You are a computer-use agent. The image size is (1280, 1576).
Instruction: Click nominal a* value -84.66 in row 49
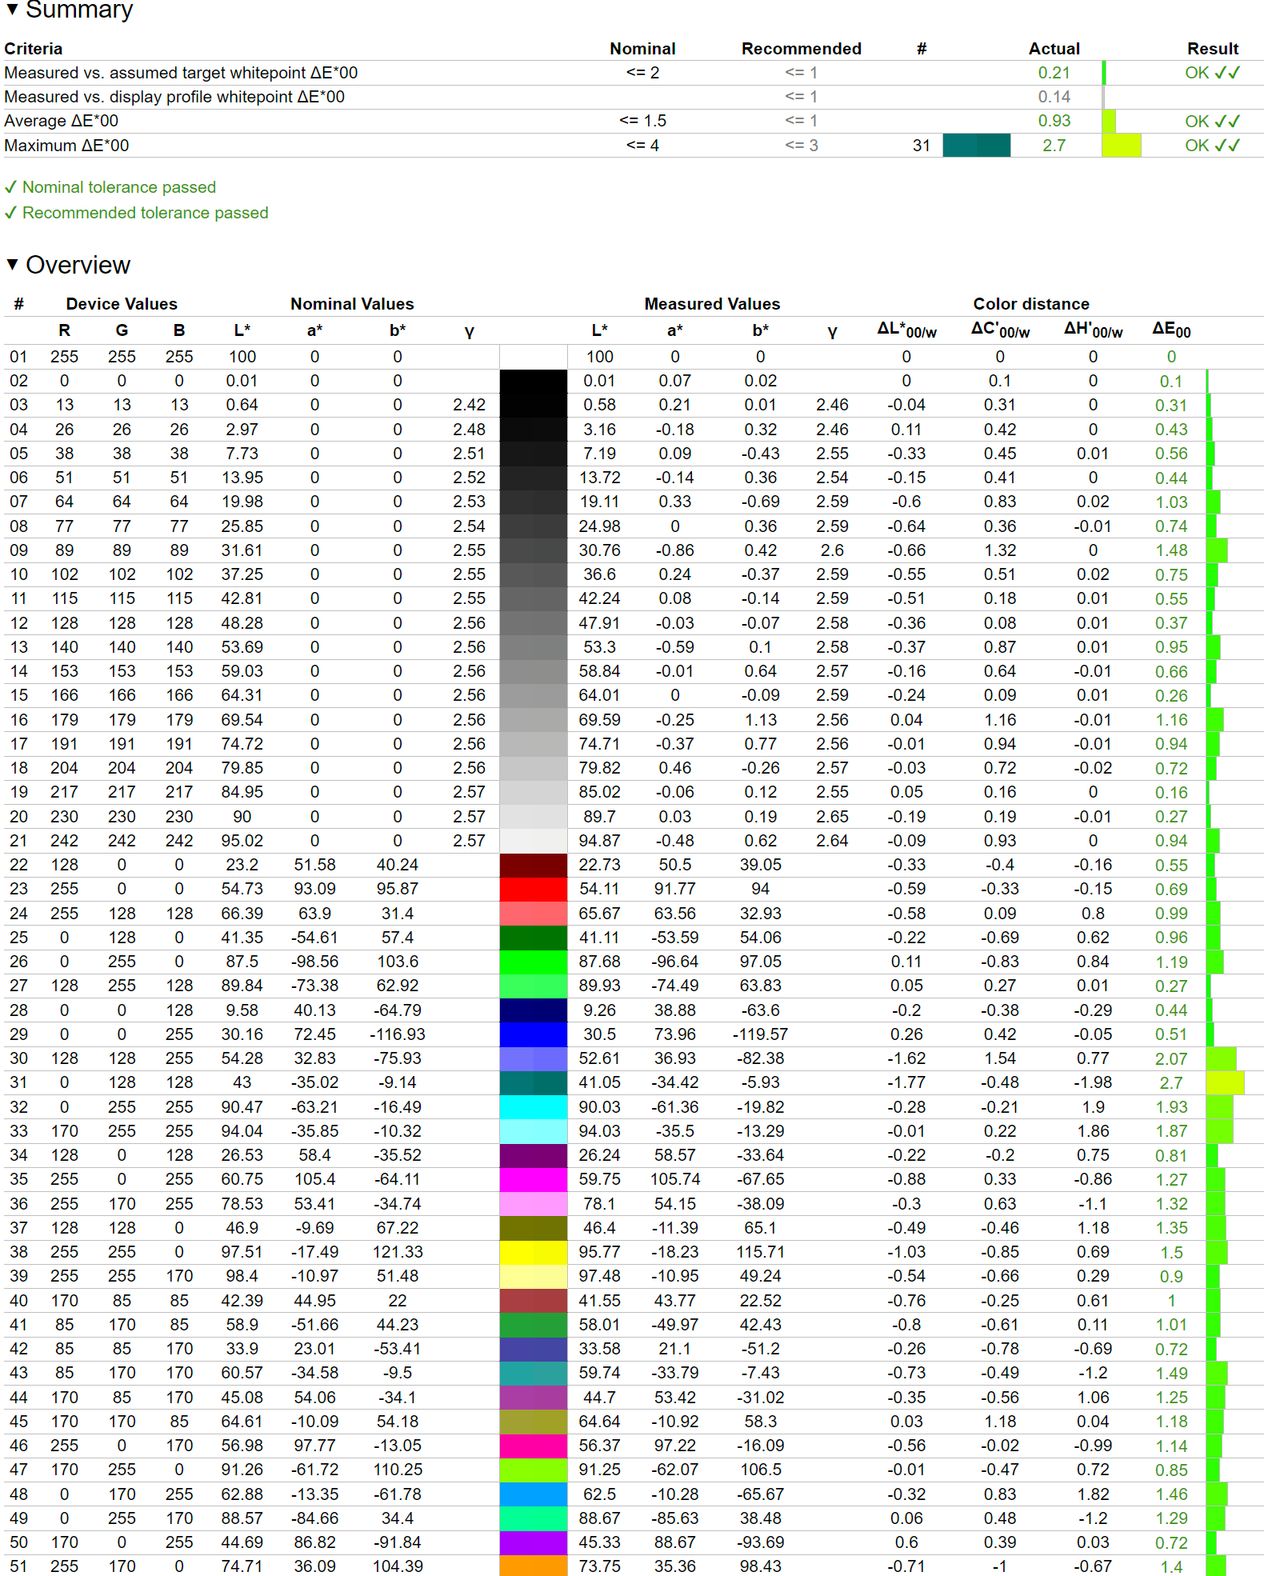point(314,1518)
